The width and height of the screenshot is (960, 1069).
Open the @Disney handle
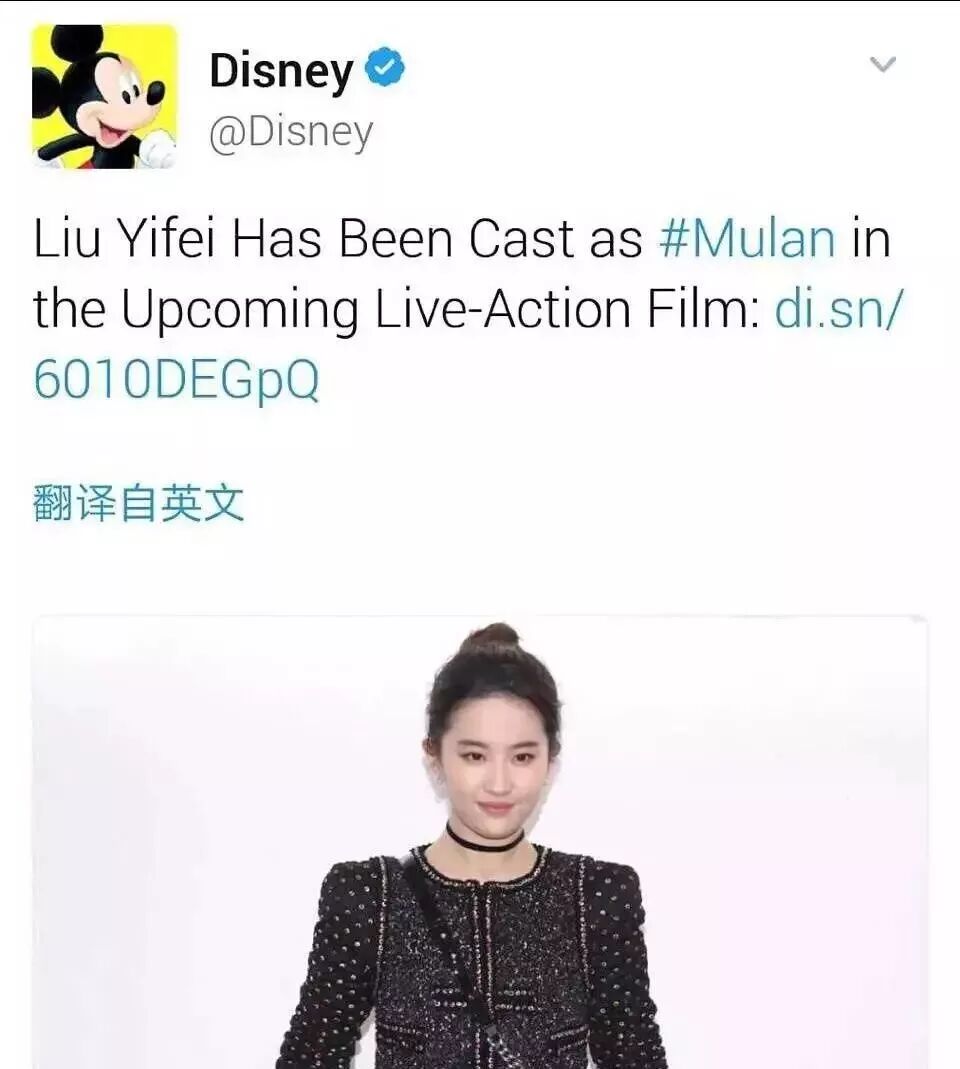click(291, 132)
